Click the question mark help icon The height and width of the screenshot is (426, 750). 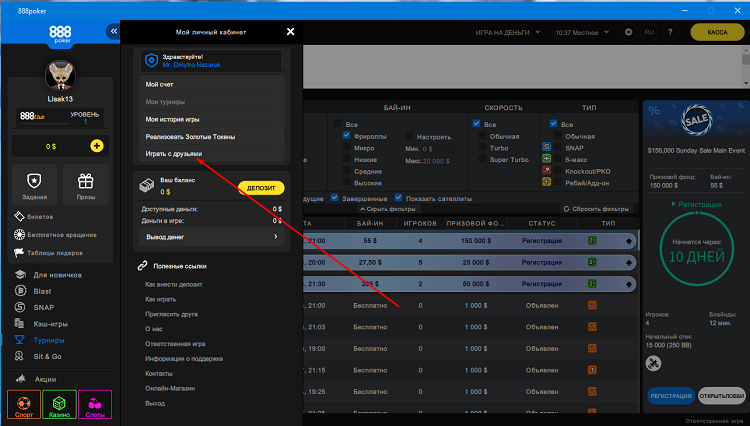pyautogui.click(x=672, y=32)
